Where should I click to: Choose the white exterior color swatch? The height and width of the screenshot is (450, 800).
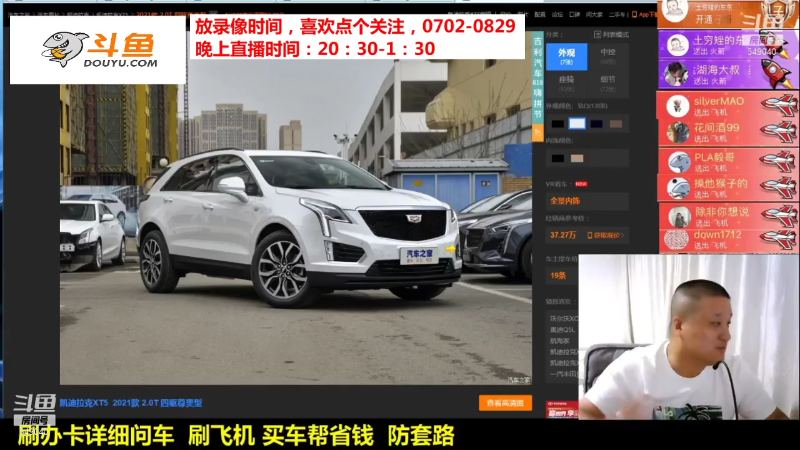[x=577, y=123]
